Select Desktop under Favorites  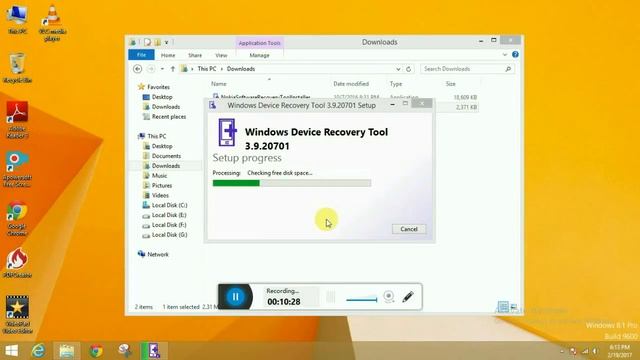(x=162, y=97)
